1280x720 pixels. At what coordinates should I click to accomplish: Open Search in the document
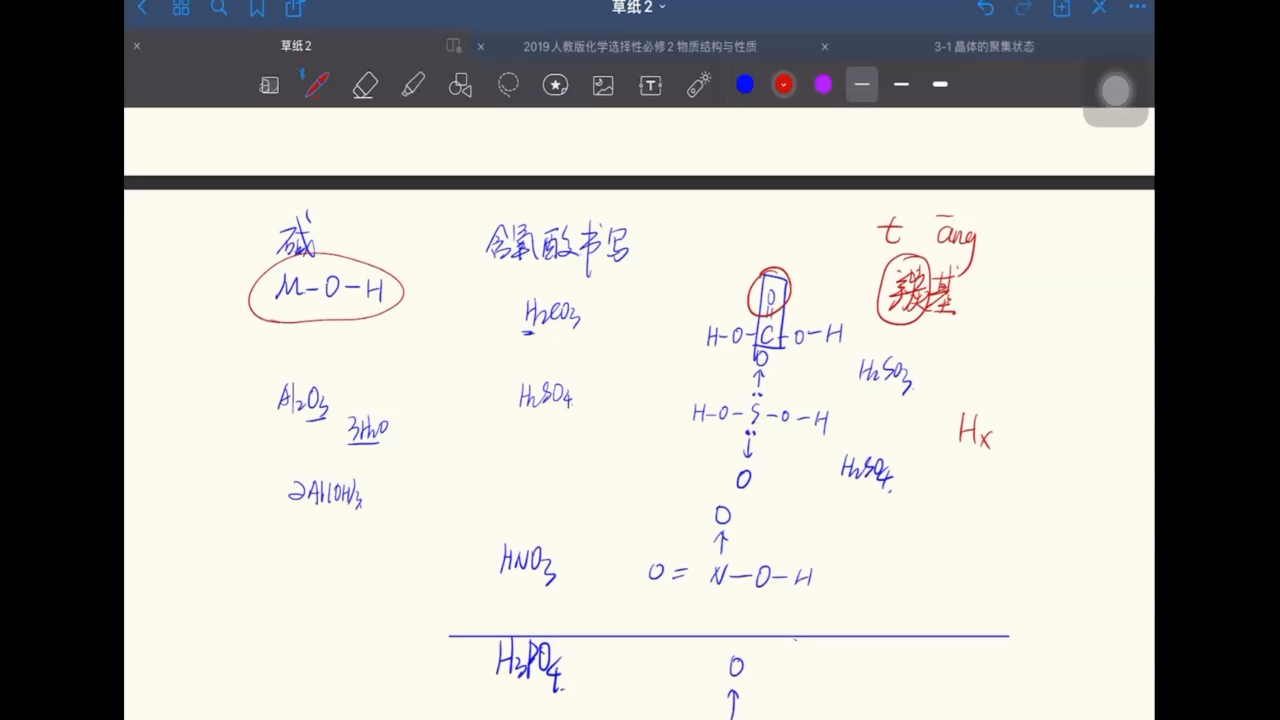[219, 8]
